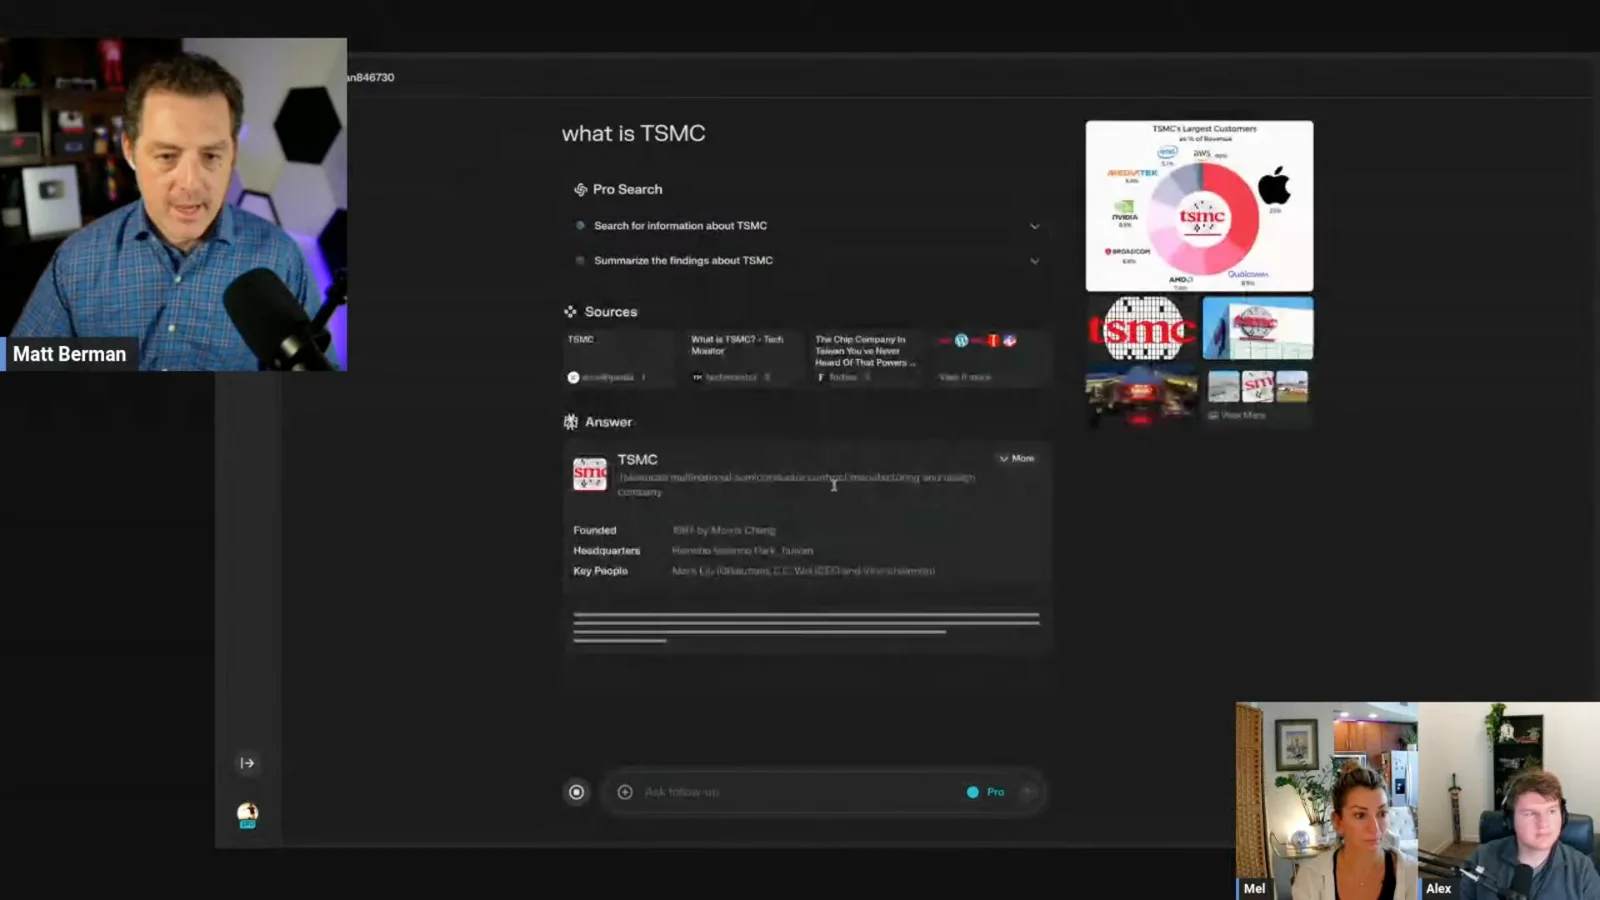This screenshot has height=900, width=1600.
Task: Click the Sources section icon
Action: (x=570, y=312)
